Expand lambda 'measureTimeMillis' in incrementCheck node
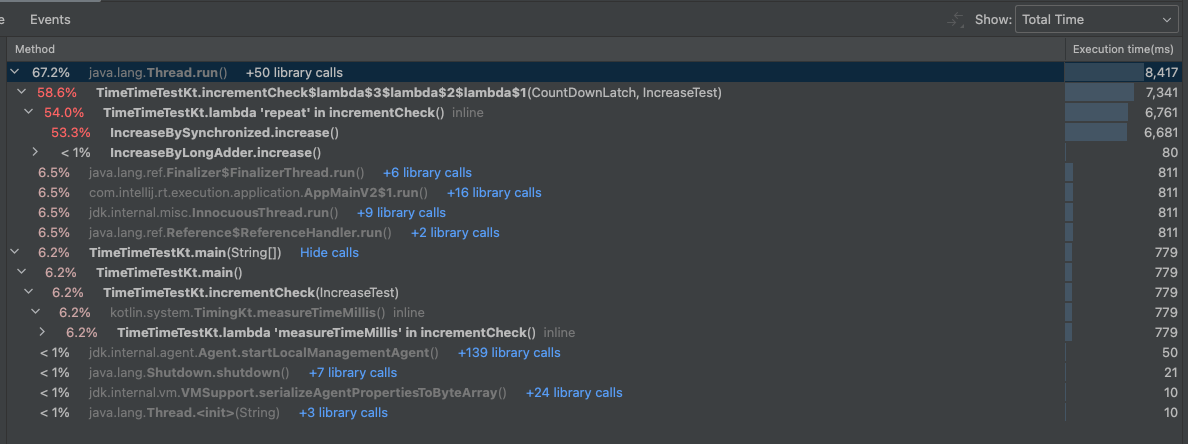1188x444 pixels. click(x=42, y=332)
